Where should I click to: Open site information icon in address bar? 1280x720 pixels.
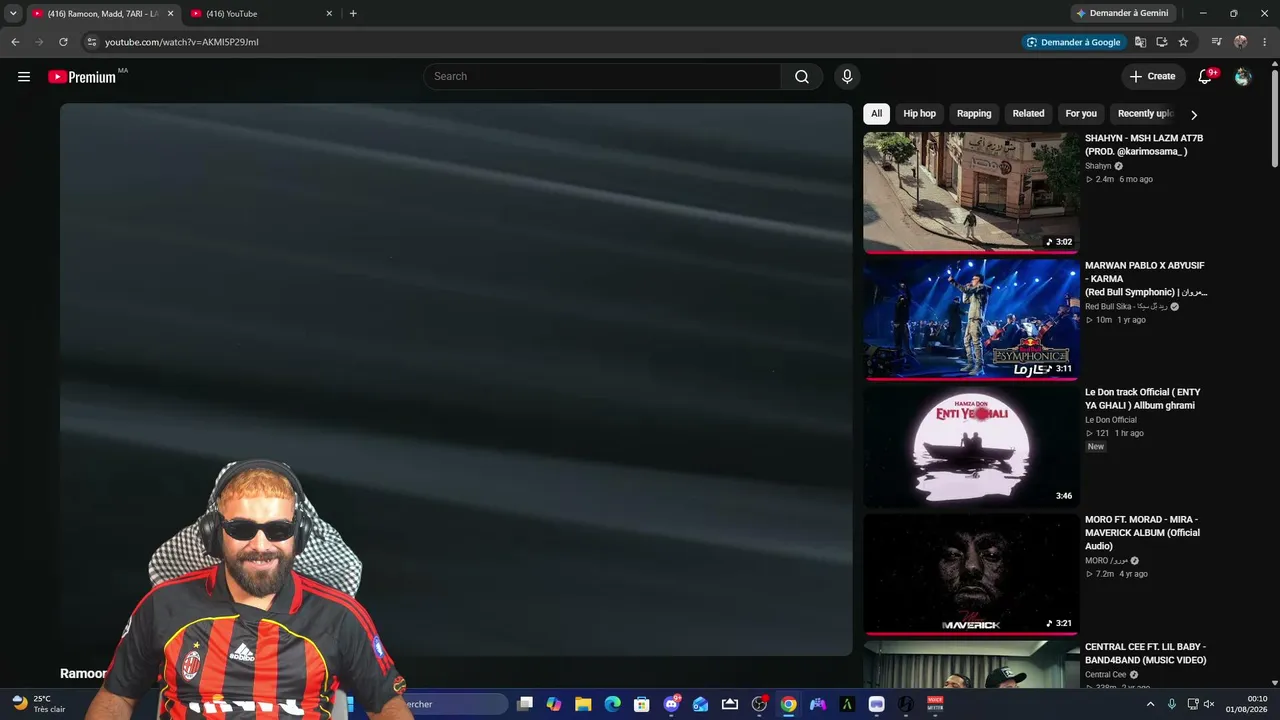pyautogui.click(x=91, y=42)
